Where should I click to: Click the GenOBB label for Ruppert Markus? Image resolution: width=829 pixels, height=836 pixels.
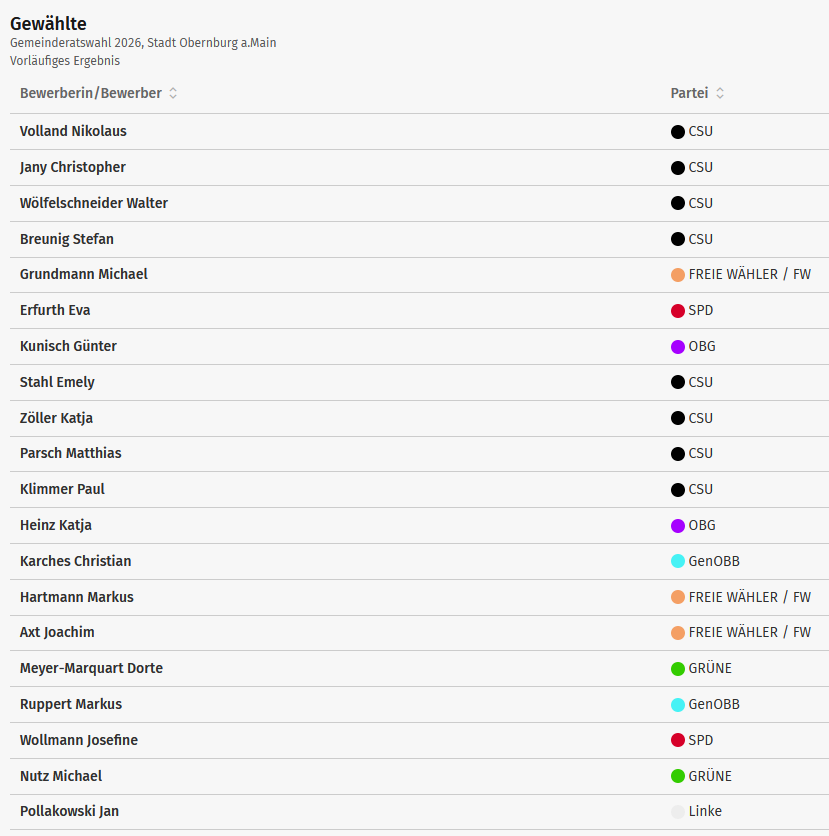tap(714, 704)
